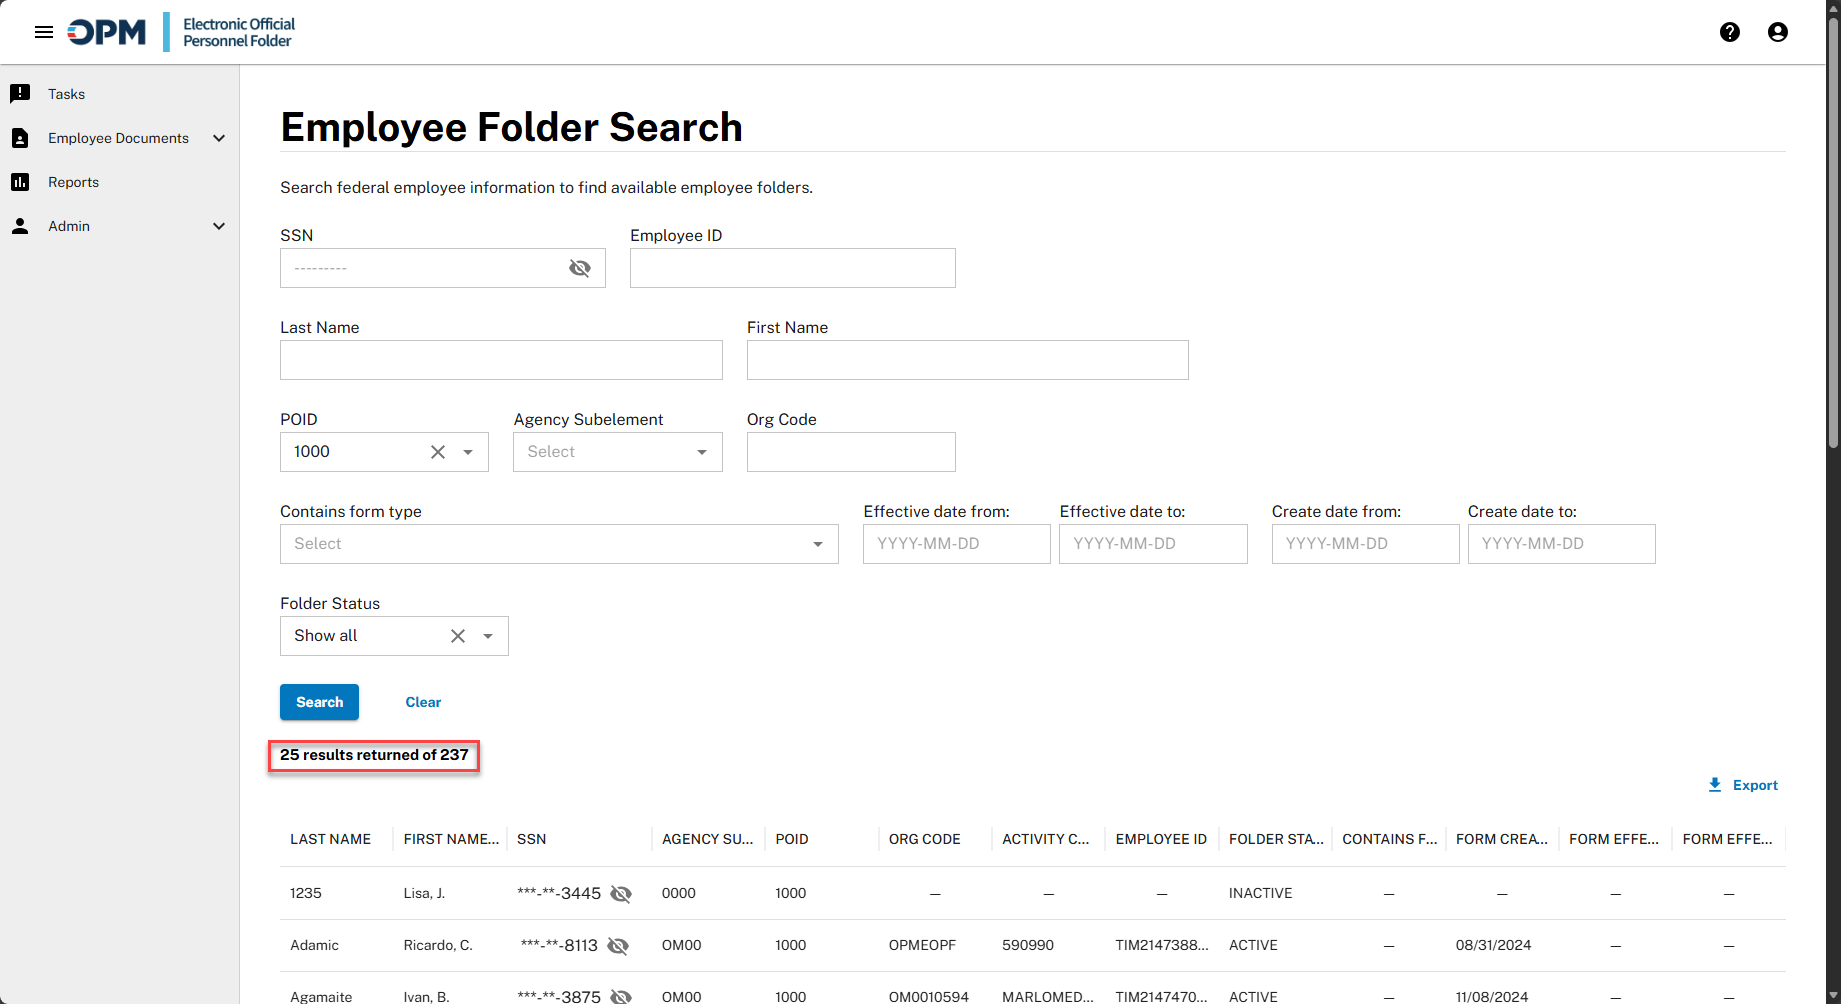Click the 590990 activity code cell
The width and height of the screenshot is (1841, 1004).
click(1028, 945)
